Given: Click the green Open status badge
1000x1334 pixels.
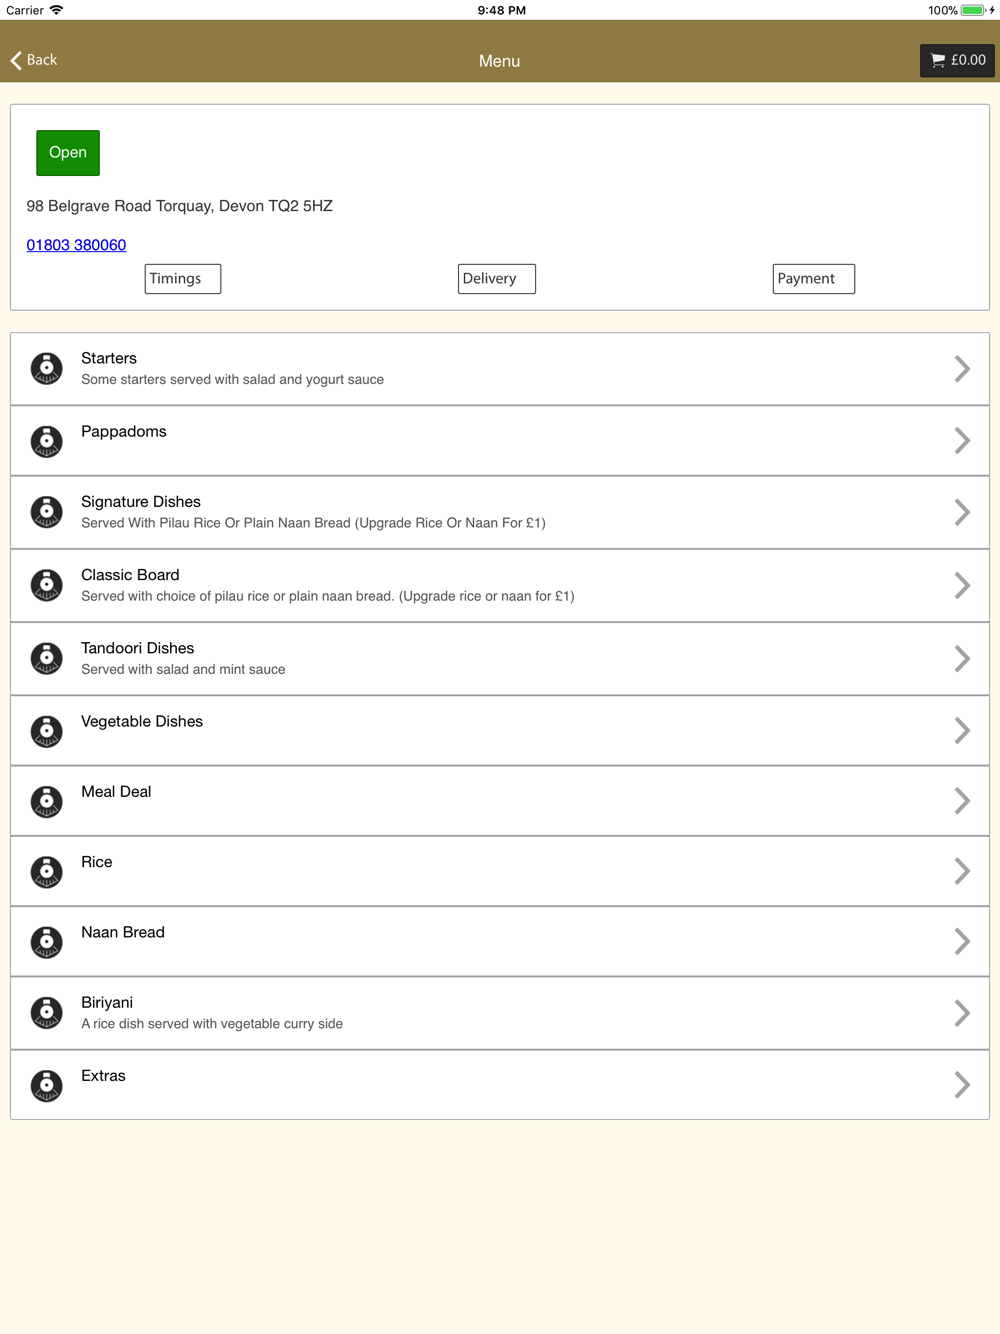Looking at the screenshot, I should click(68, 153).
